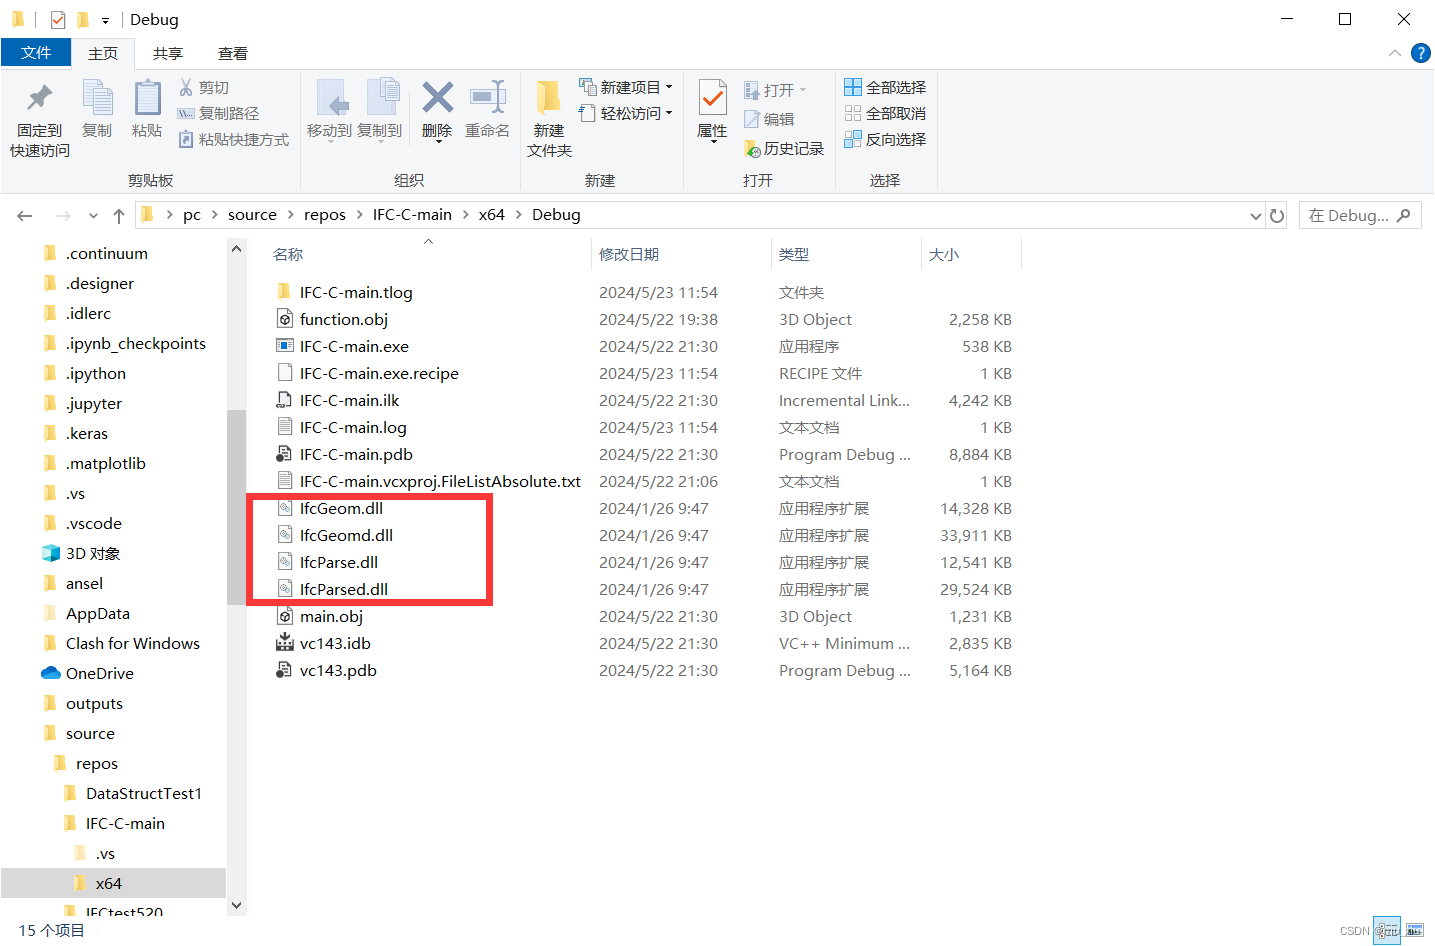Sort by the Size (大小) column header
The height and width of the screenshot is (946, 1435).
point(944,255)
